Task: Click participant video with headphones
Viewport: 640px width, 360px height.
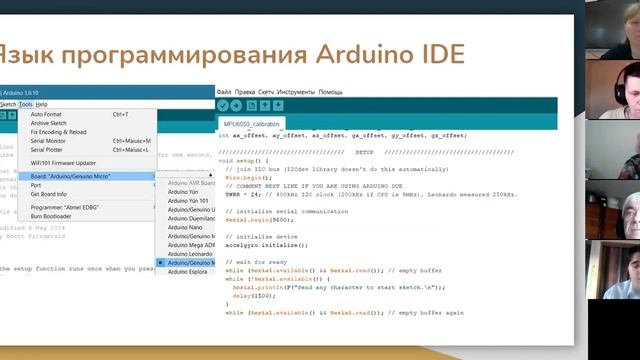Action: pyautogui.click(x=613, y=90)
